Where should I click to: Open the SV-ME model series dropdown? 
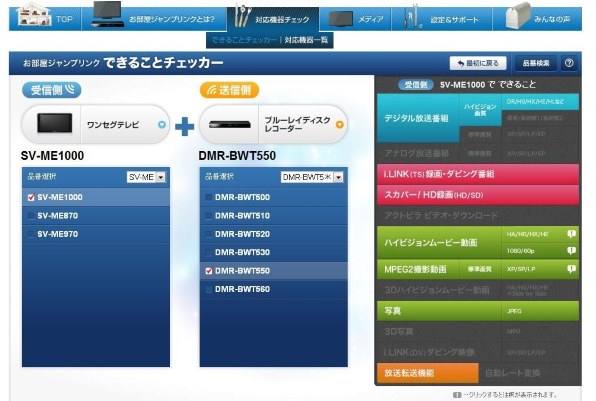(146, 177)
